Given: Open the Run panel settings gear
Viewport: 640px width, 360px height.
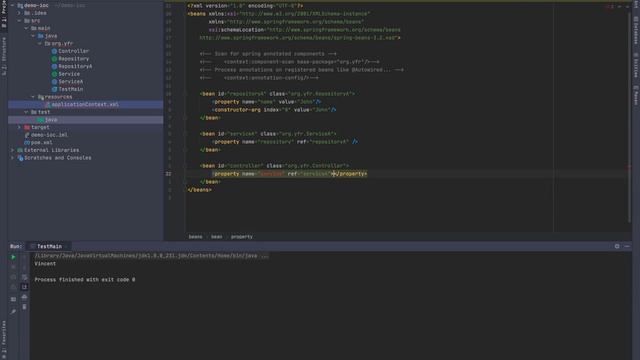Looking at the screenshot, I should tap(617, 246).
